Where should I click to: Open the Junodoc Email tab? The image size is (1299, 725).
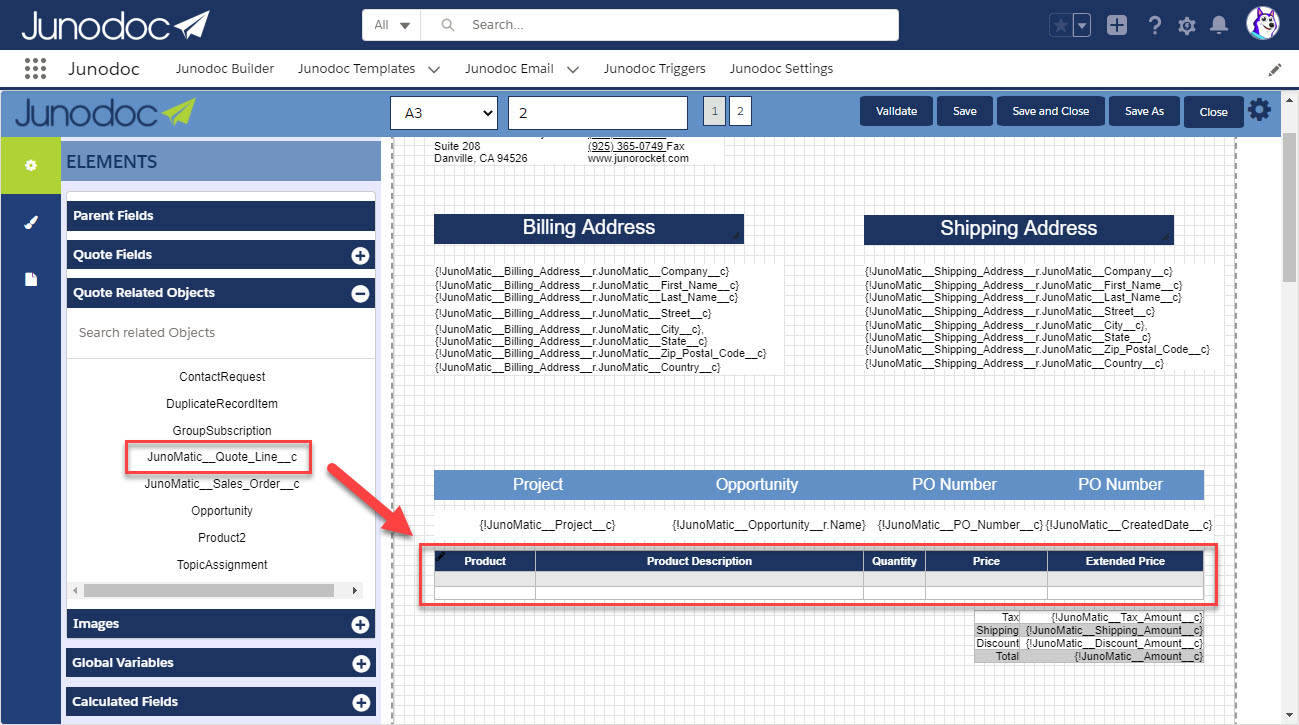click(x=509, y=69)
